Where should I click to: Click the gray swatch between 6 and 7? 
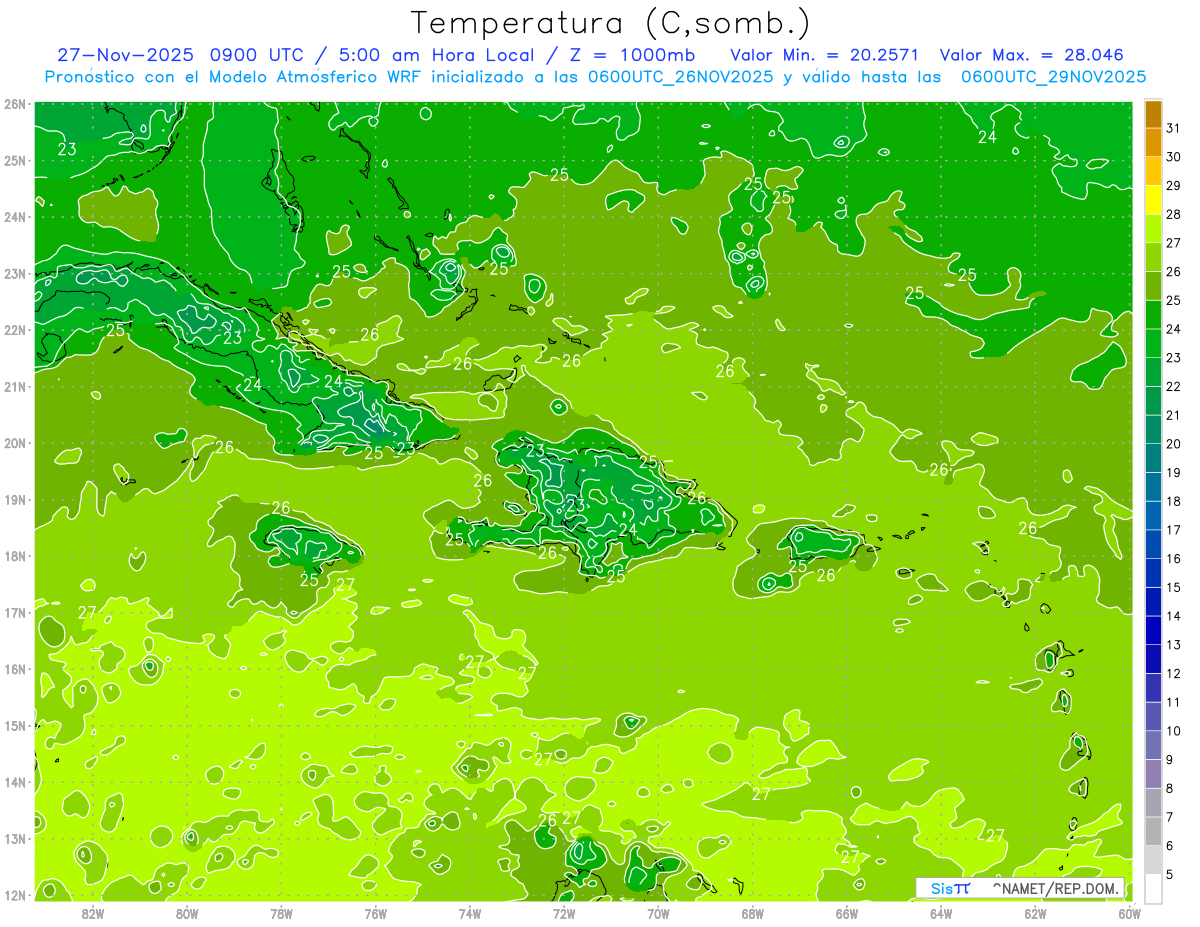pyautogui.click(x=1153, y=831)
